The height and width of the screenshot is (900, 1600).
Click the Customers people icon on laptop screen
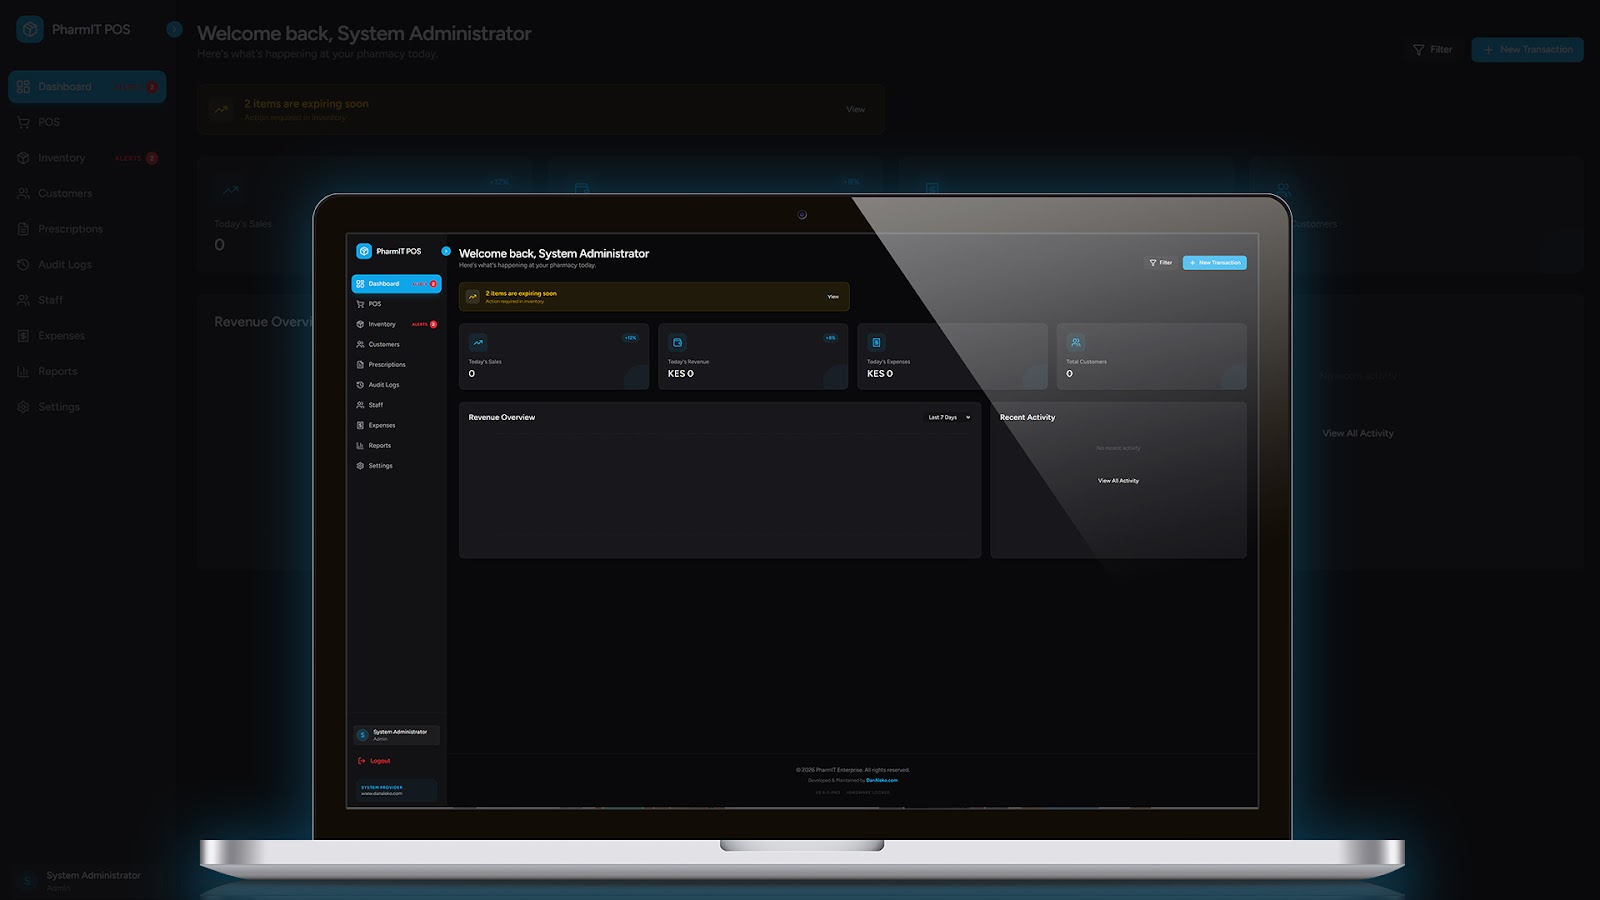click(x=360, y=344)
